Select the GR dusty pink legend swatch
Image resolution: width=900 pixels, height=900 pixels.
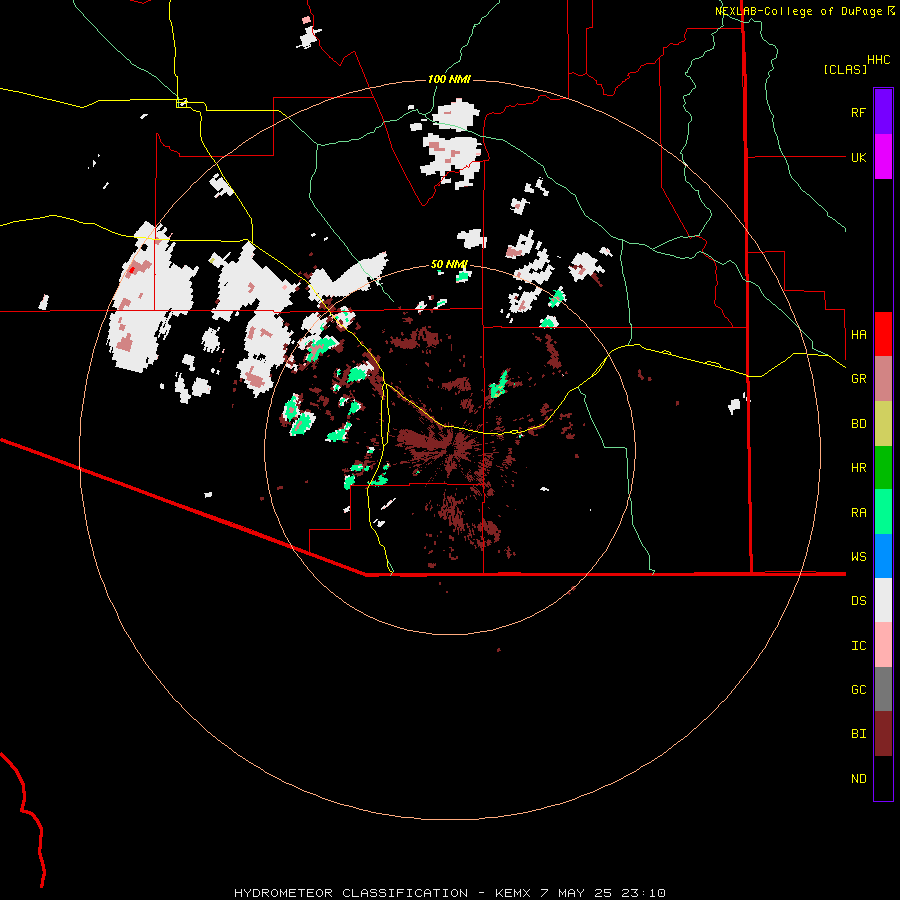pyautogui.click(x=883, y=379)
